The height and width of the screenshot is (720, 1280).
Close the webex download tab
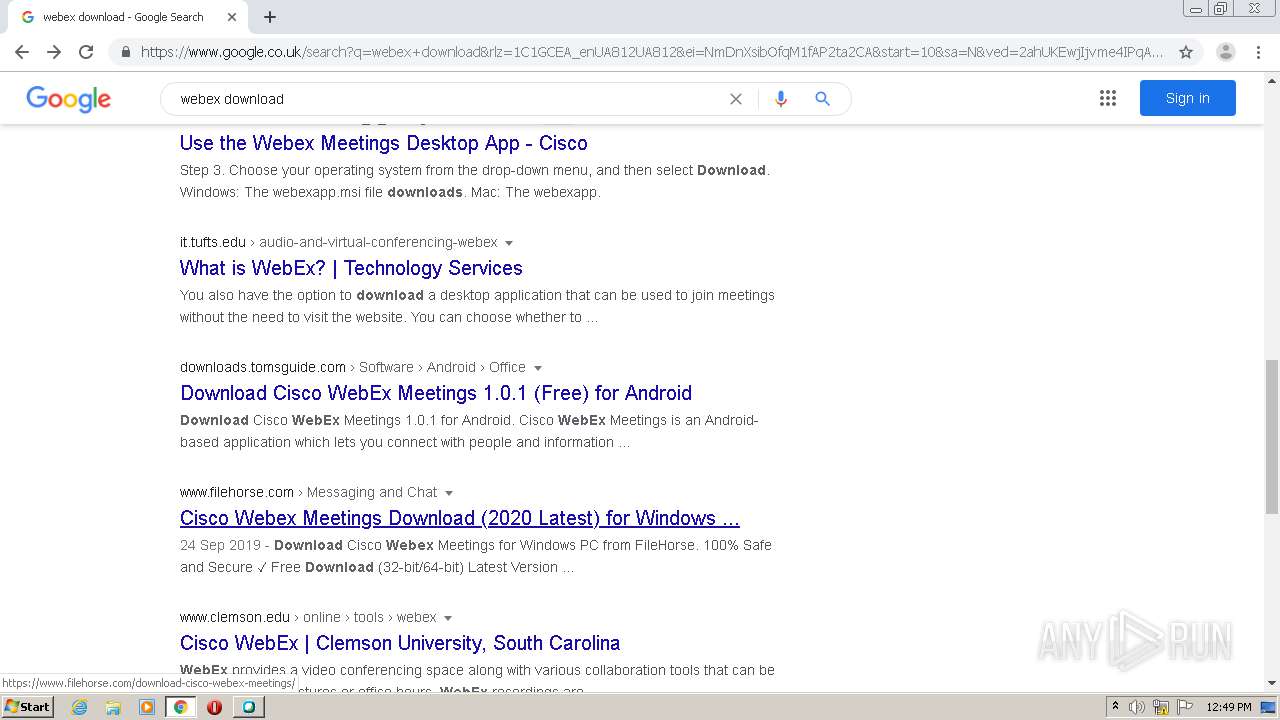pos(232,17)
